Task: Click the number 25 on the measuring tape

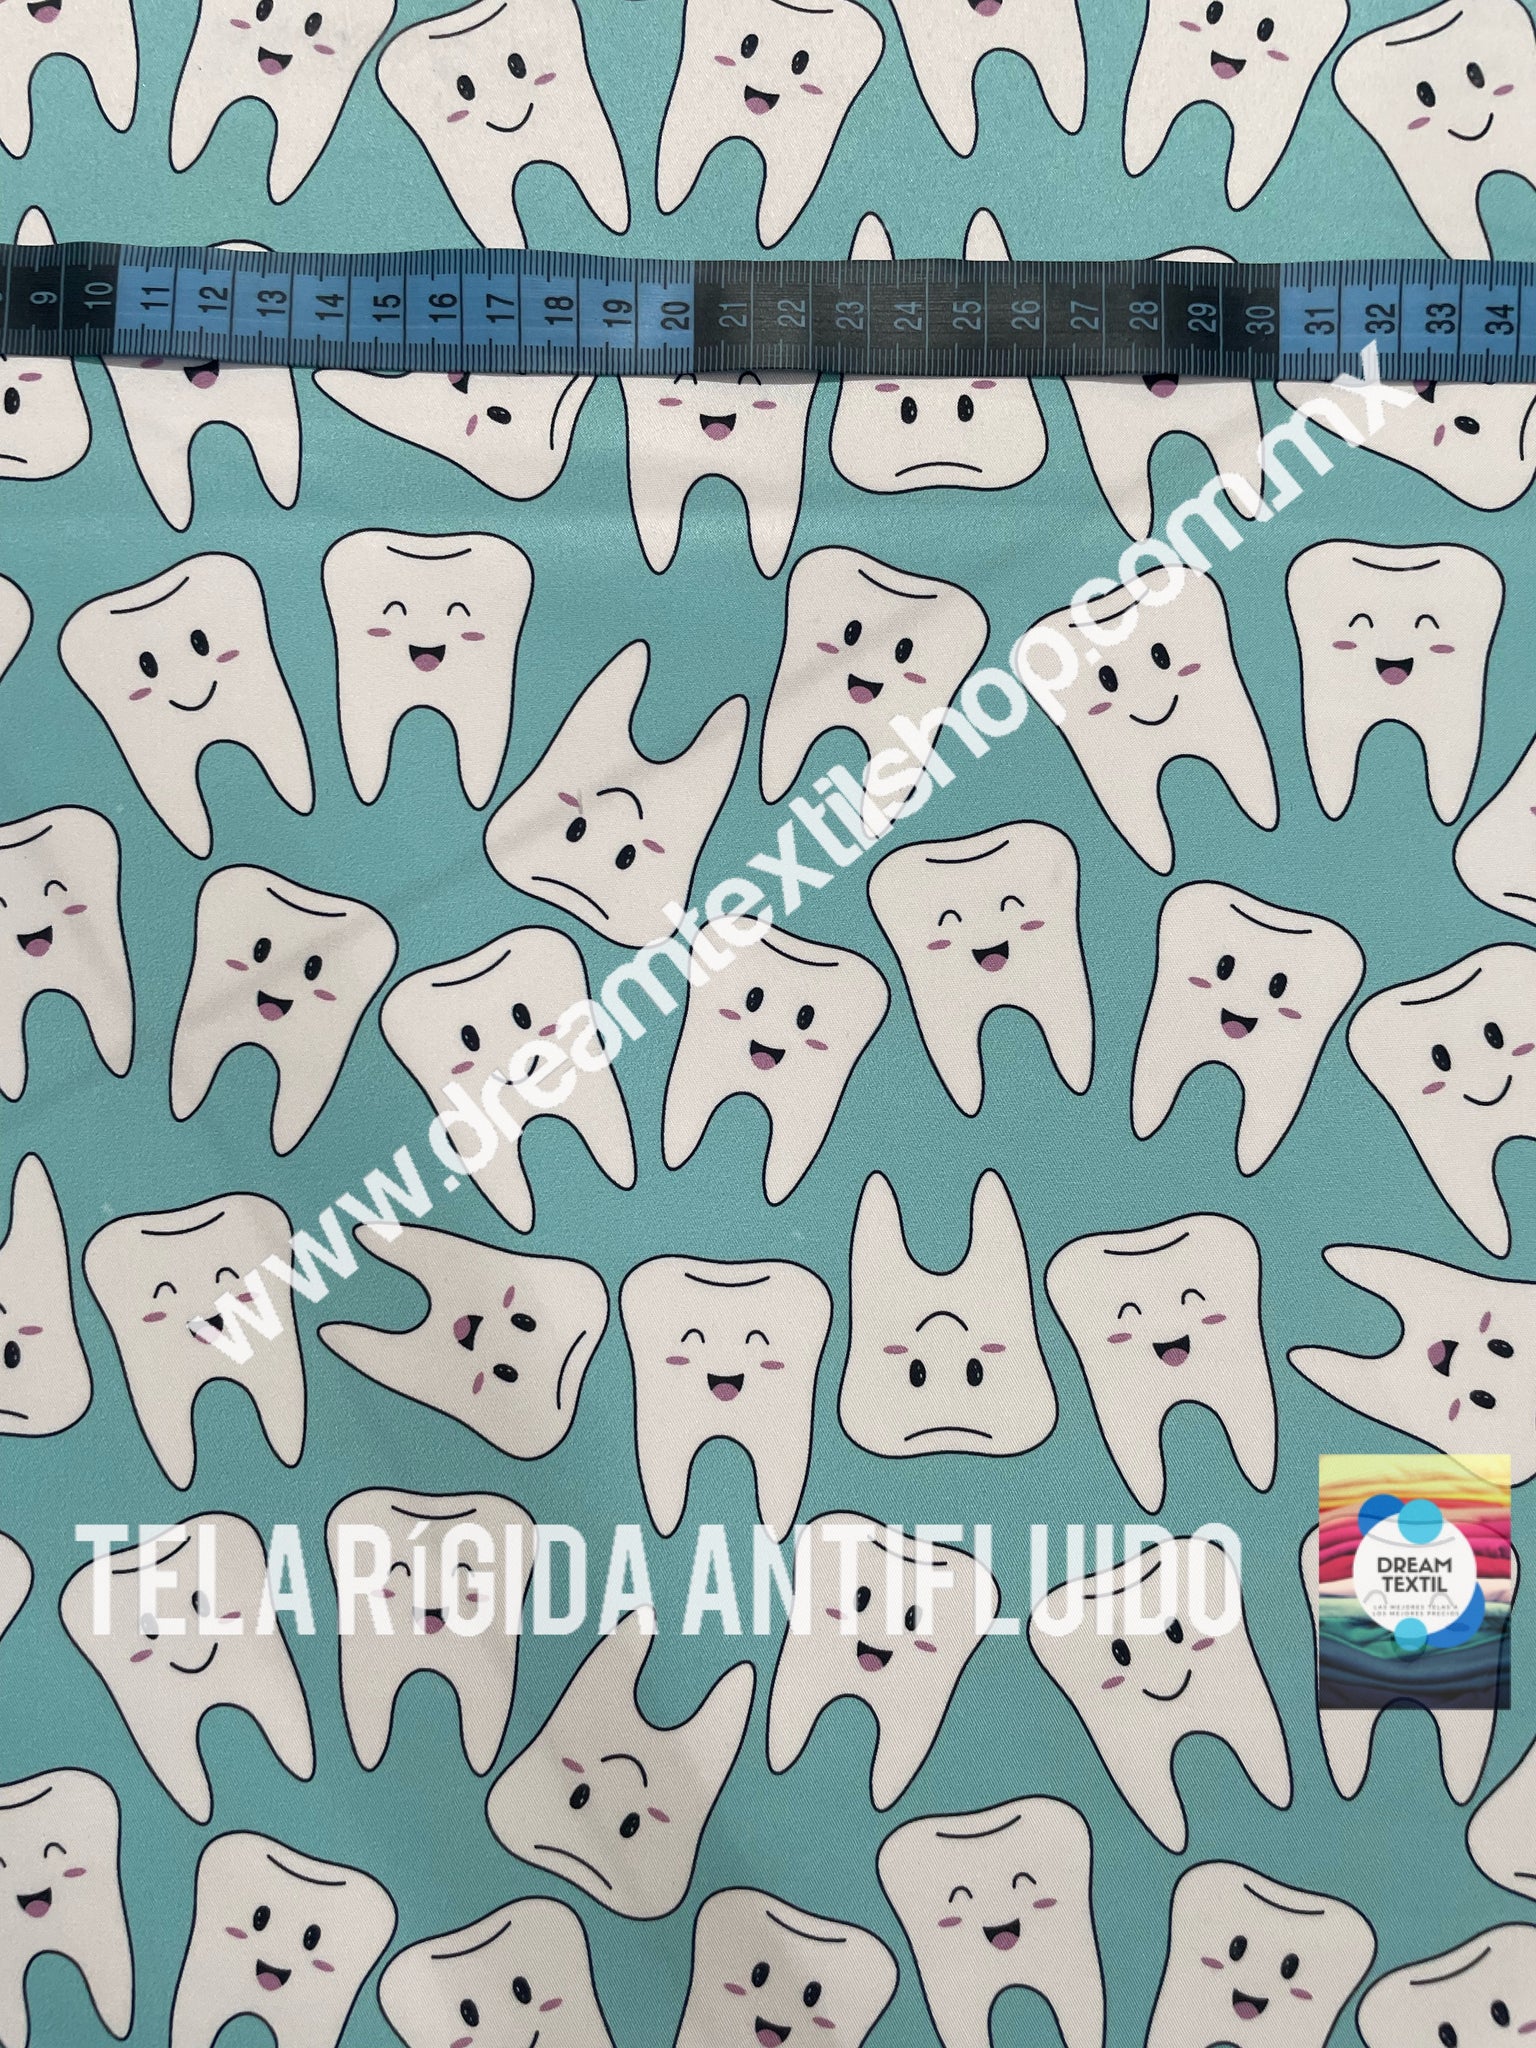Action: pyautogui.click(x=968, y=317)
